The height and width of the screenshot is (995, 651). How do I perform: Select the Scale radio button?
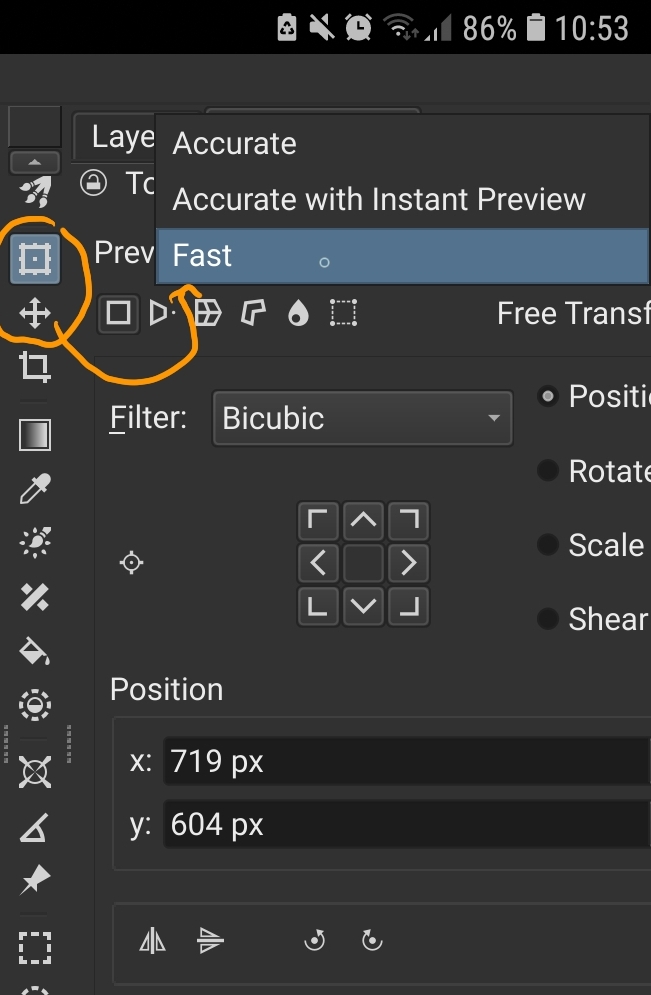pos(547,545)
